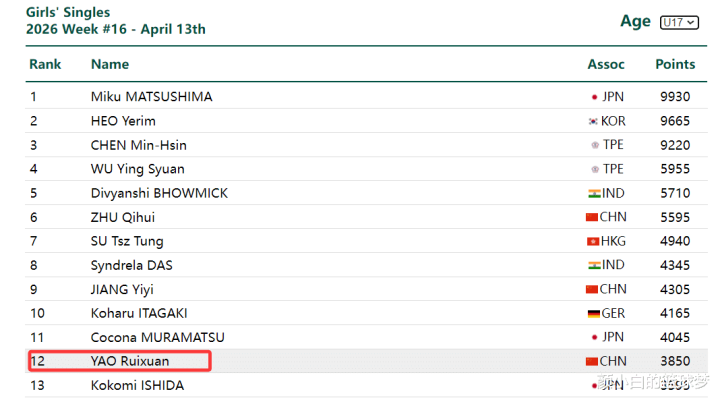Screen dimensions: 718x400
Task: Open the Age U17 dropdown
Action: (679, 22)
